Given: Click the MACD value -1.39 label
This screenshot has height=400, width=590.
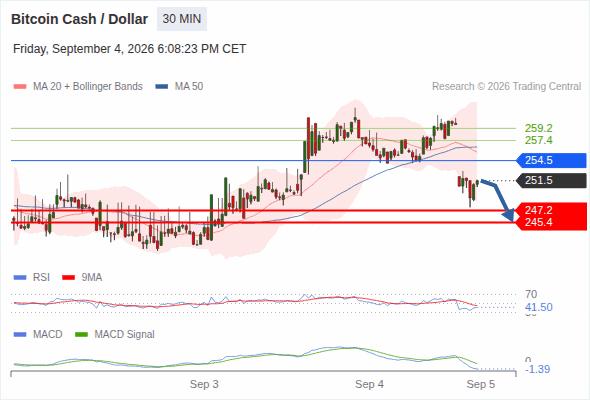Looking at the screenshot, I should (x=537, y=370).
